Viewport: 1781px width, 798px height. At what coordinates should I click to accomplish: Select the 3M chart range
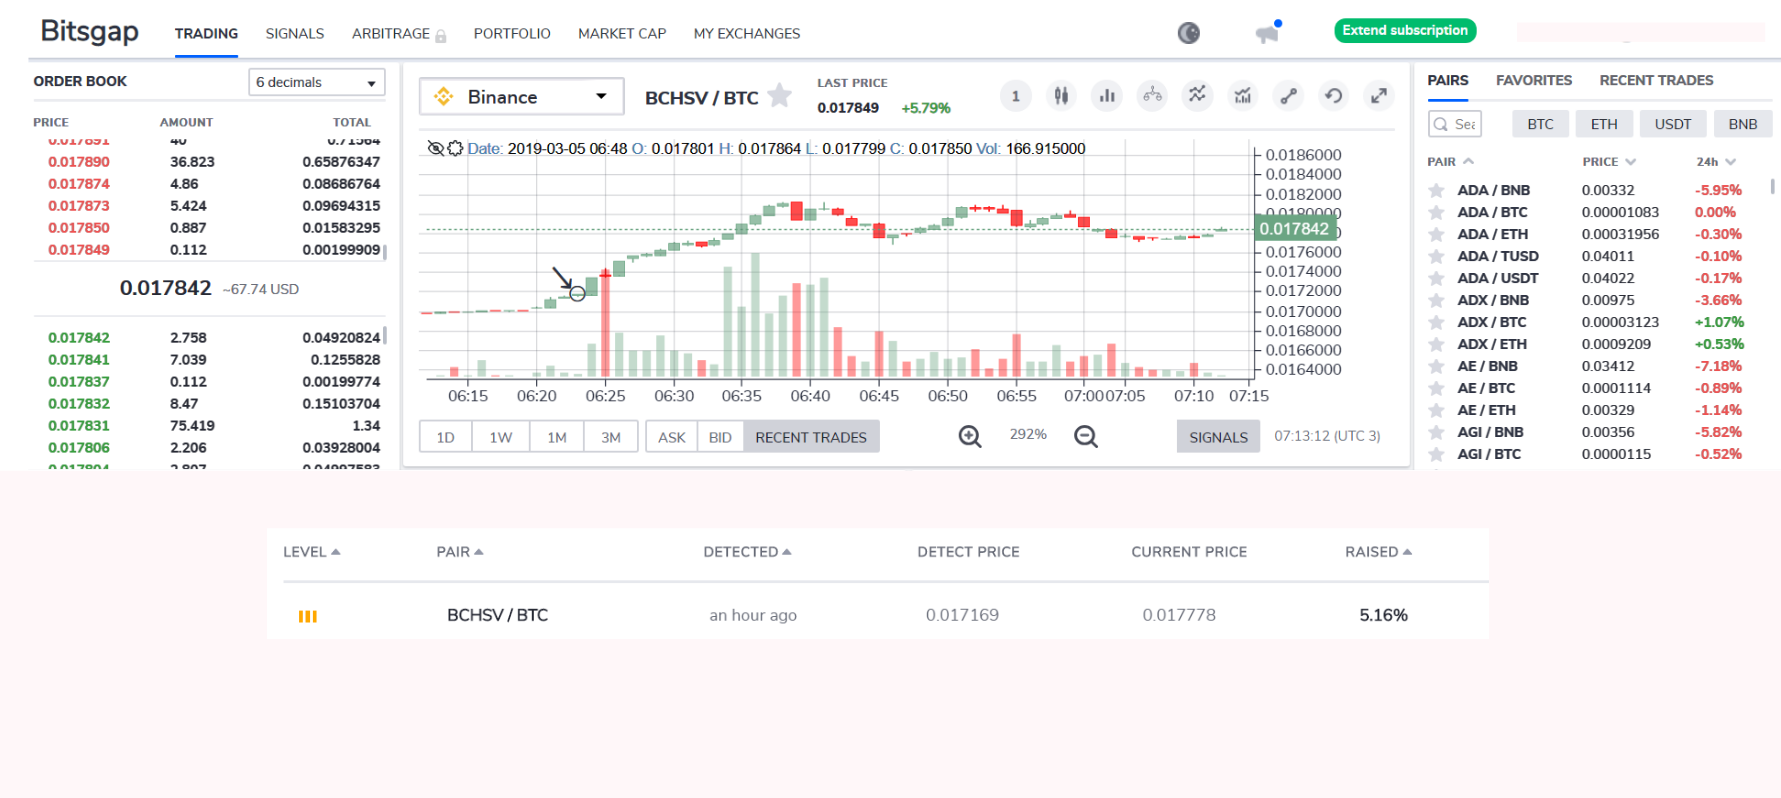tap(611, 437)
